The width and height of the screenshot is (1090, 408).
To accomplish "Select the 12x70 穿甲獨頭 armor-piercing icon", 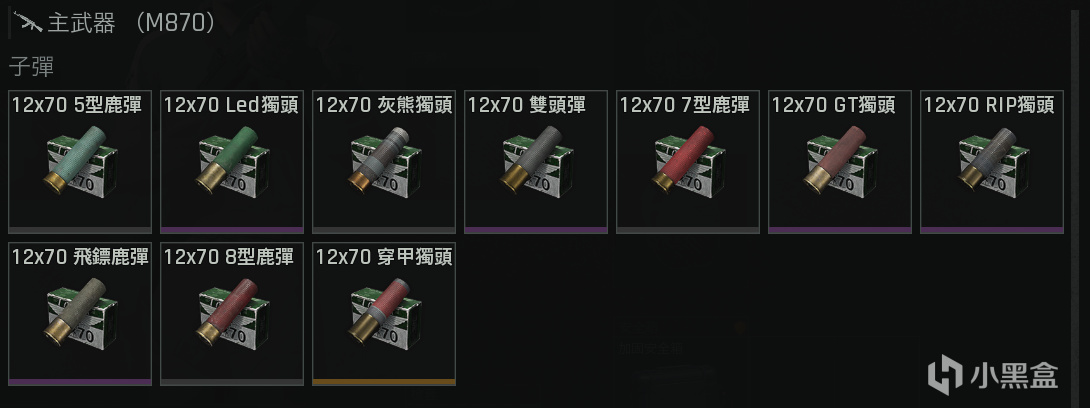I will click(x=384, y=313).
